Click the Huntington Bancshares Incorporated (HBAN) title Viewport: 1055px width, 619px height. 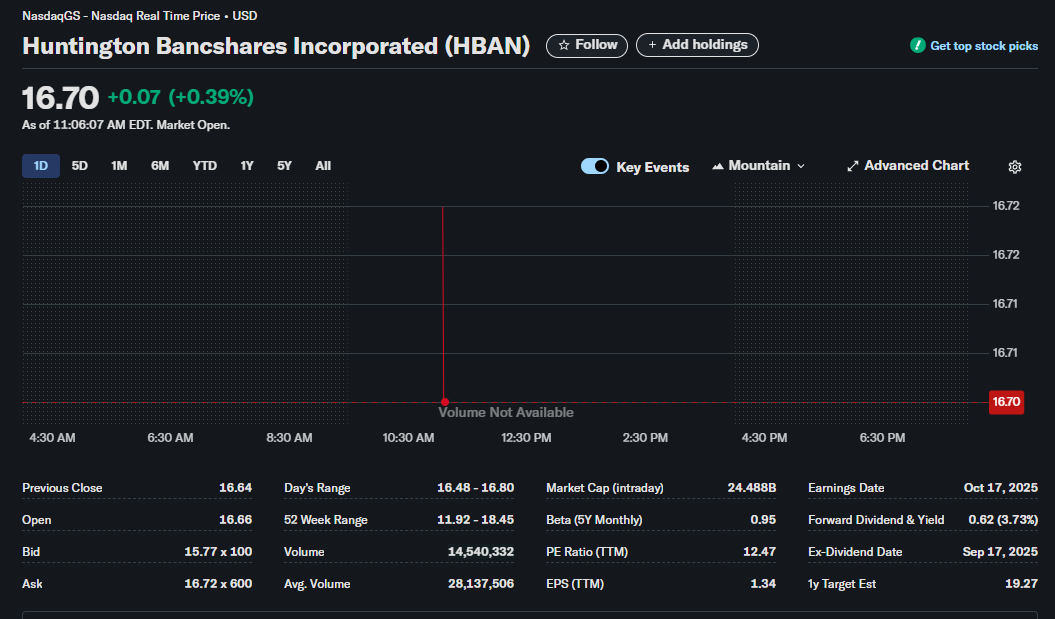click(276, 46)
